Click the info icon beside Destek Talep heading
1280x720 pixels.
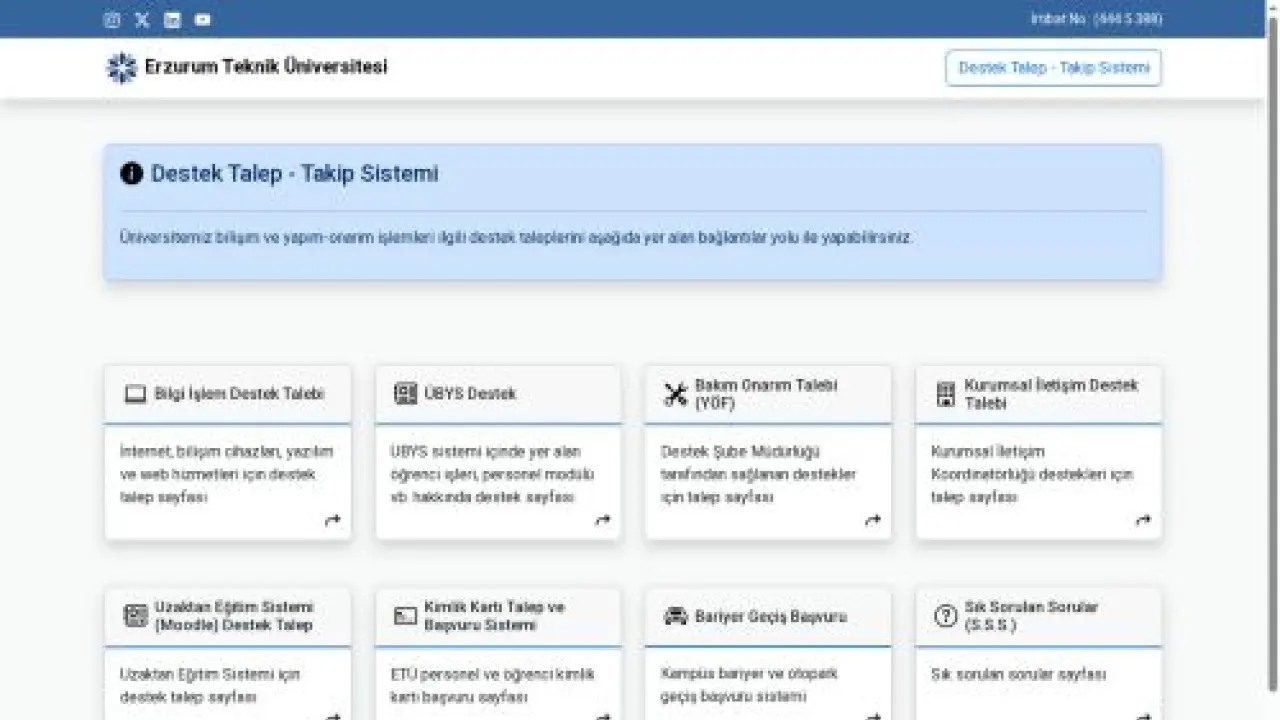(x=131, y=174)
